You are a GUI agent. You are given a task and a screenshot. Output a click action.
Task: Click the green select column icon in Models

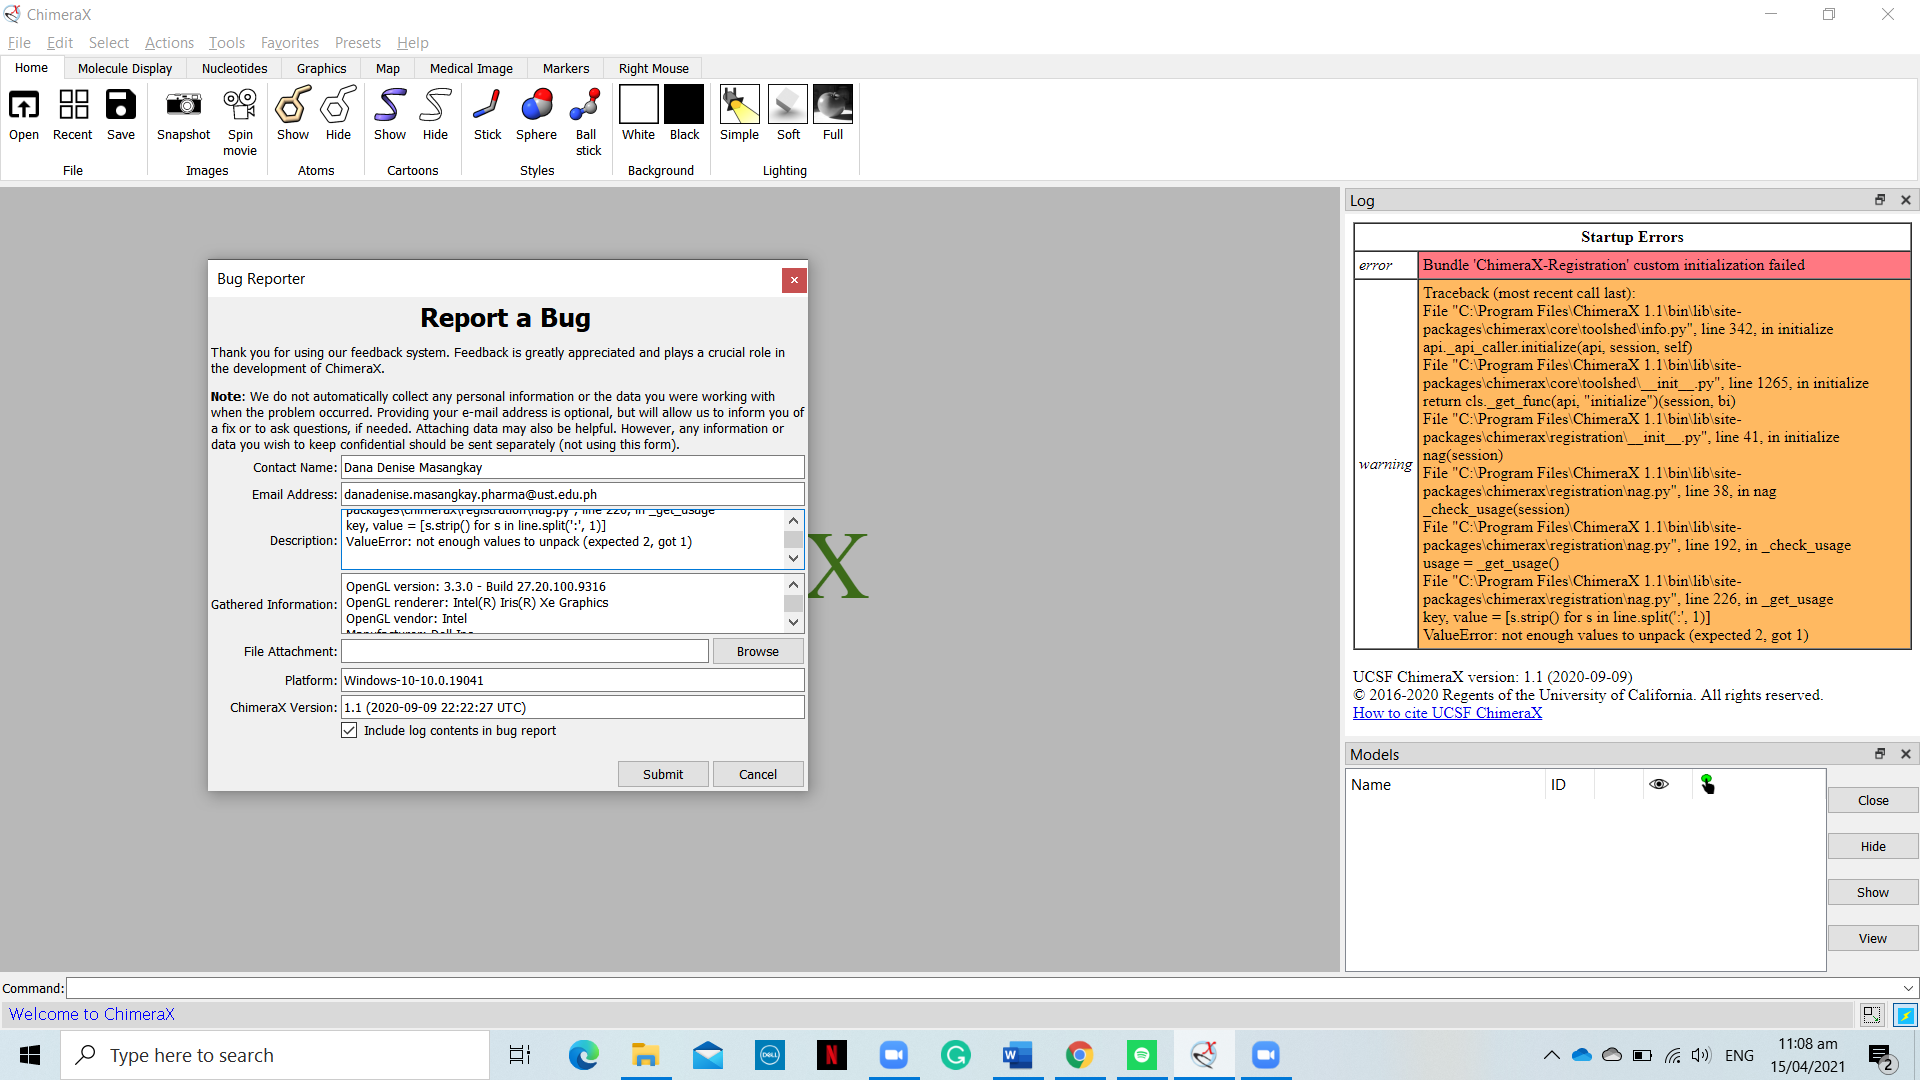click(1707, 785)
